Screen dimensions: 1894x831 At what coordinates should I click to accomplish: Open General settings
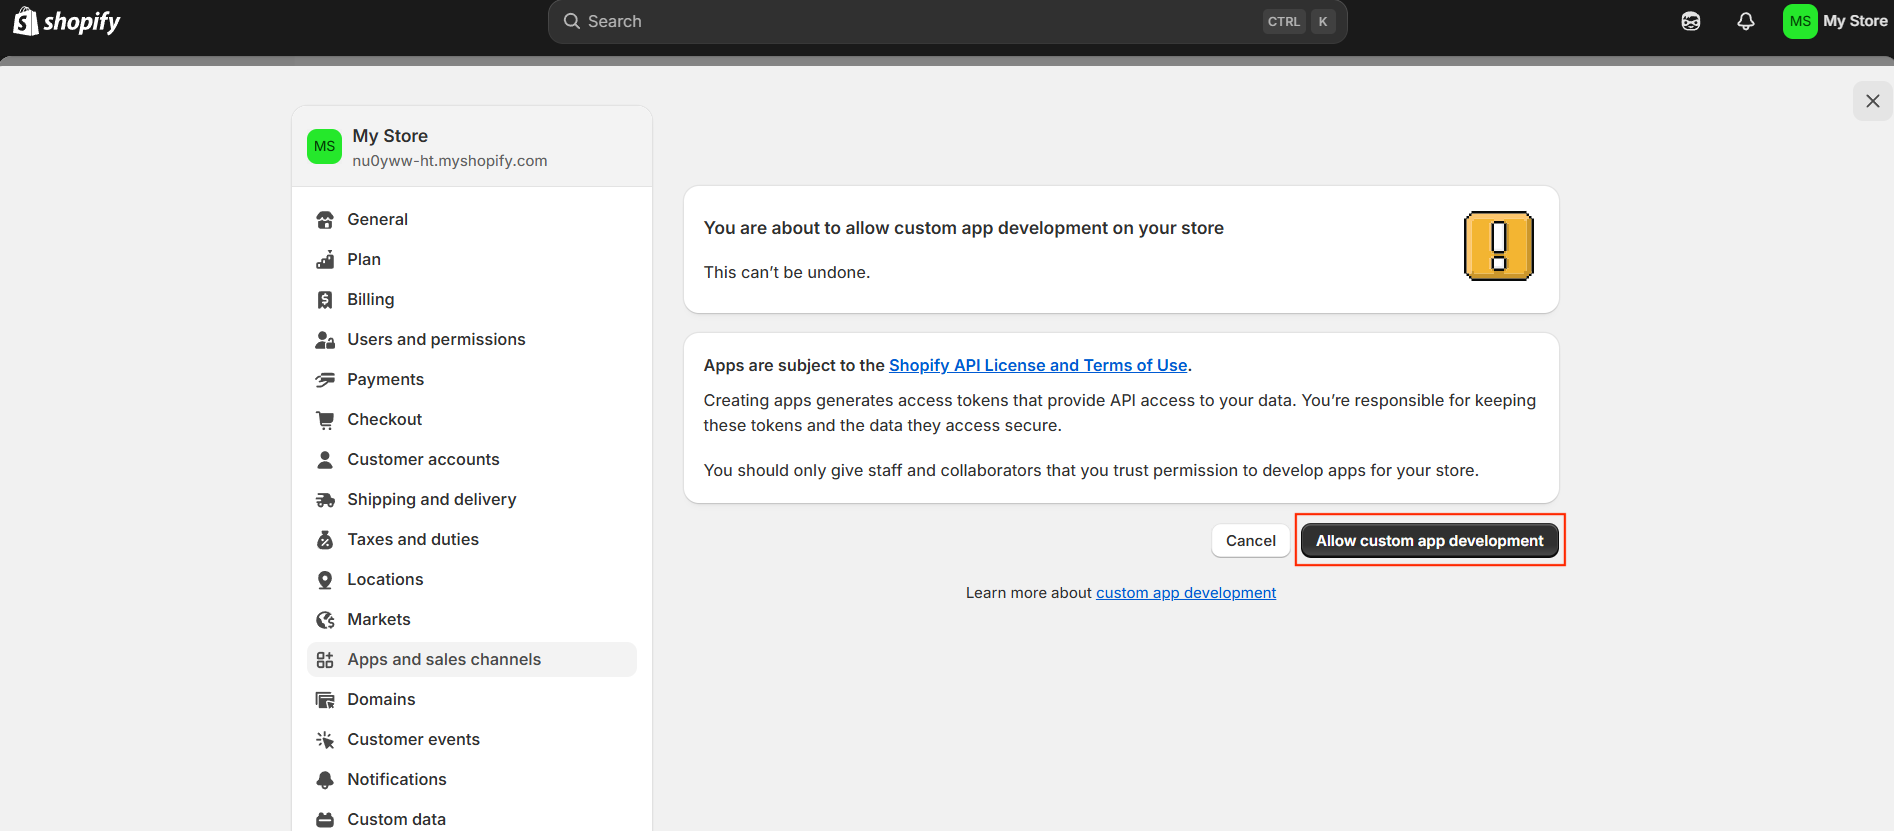[x=472, y=219]
